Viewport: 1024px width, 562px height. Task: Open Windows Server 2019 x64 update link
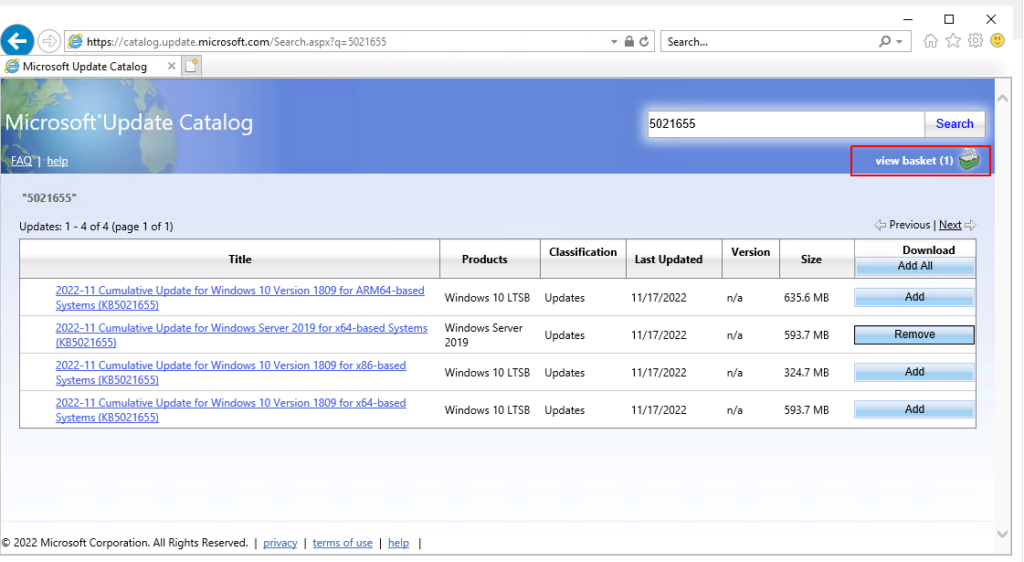click(x=242, y=335)
